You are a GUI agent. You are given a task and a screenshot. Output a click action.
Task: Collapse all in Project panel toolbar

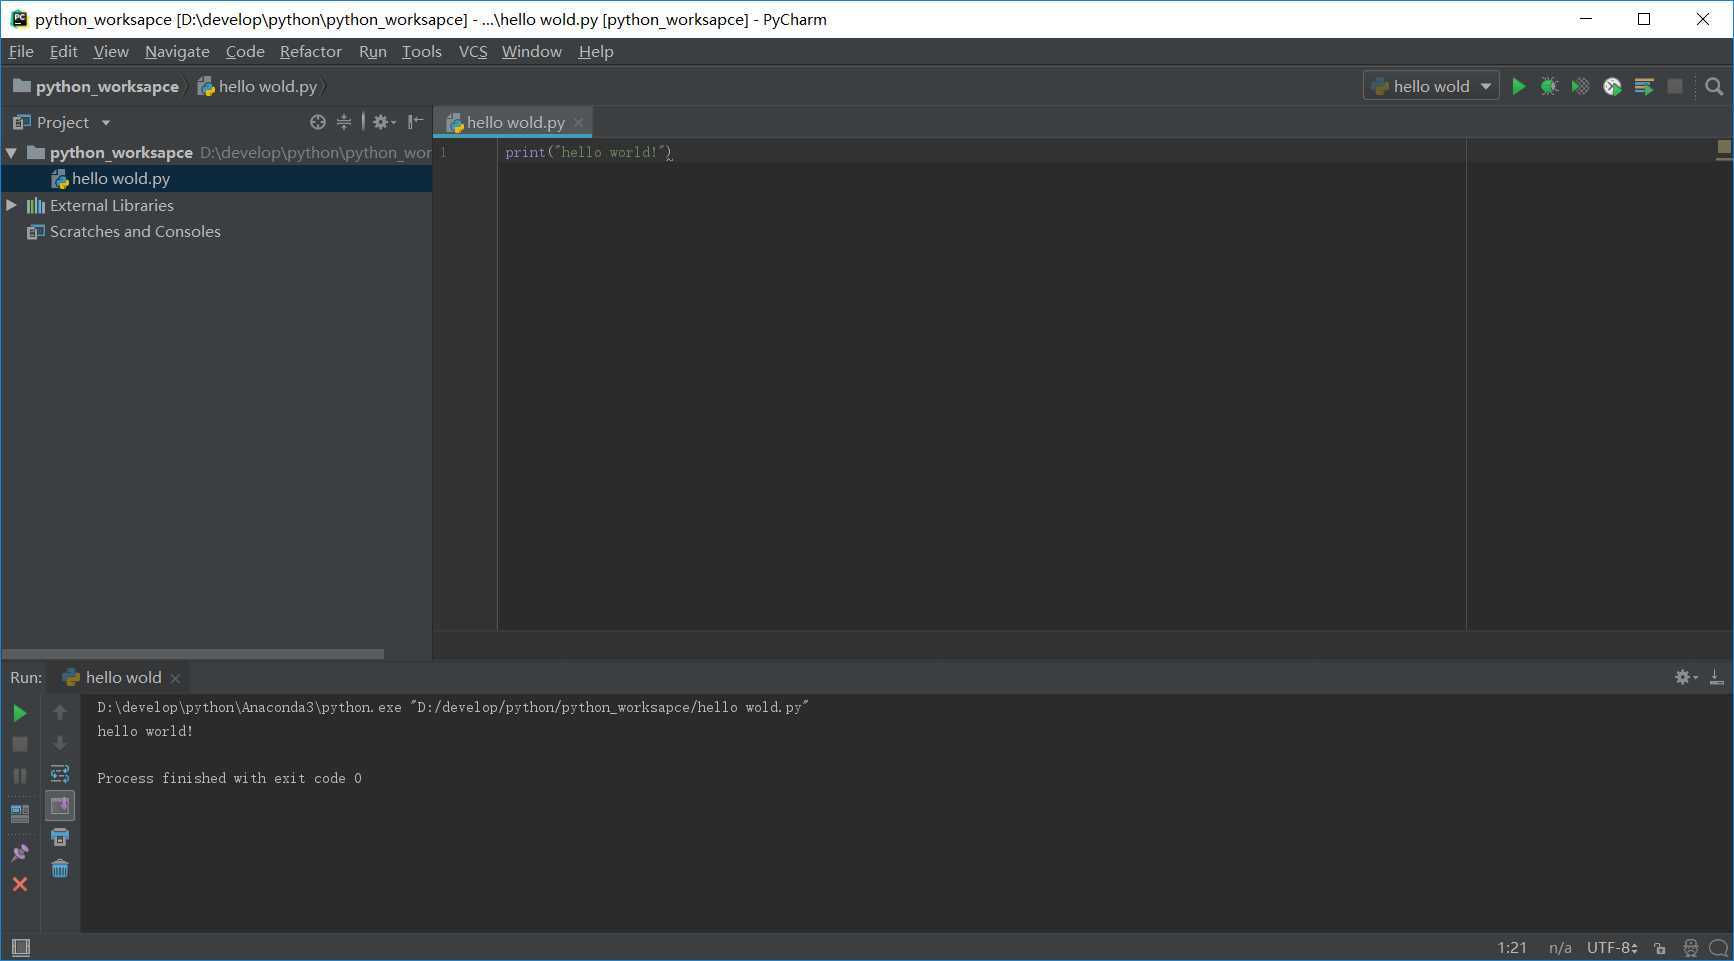(x=344, y=122)
